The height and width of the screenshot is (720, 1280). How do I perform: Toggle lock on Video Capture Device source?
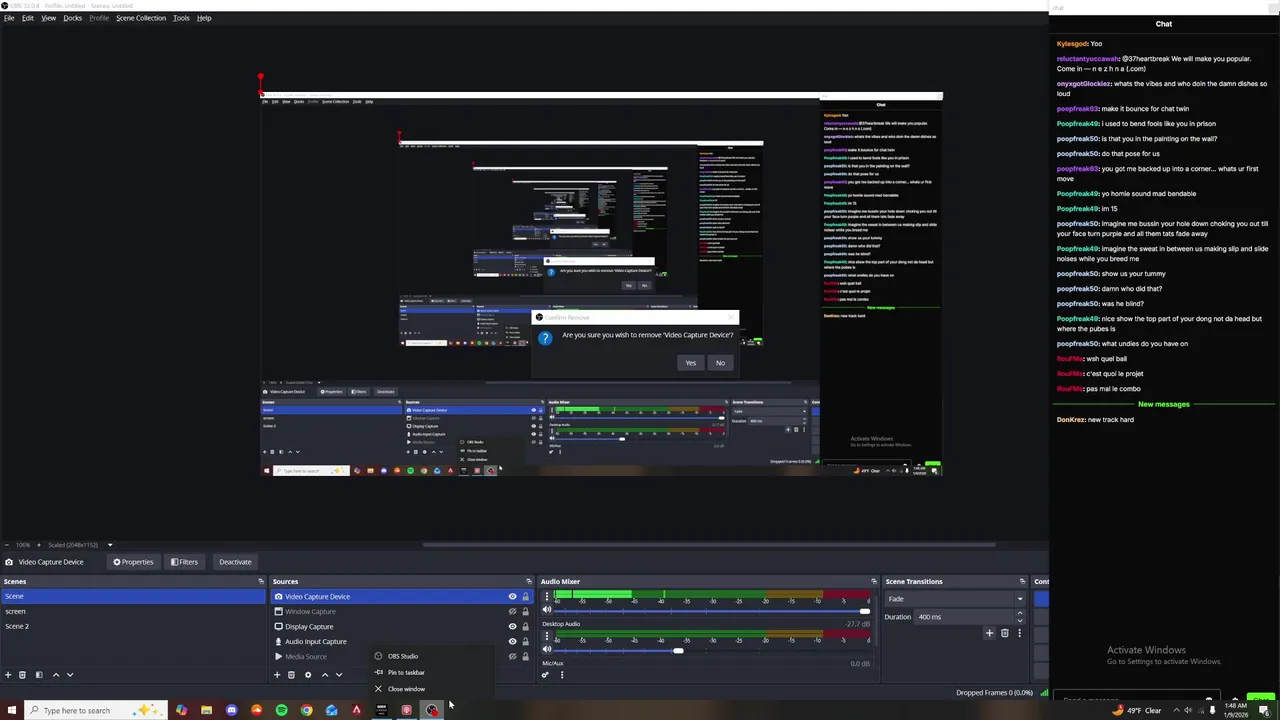(525, 597)
